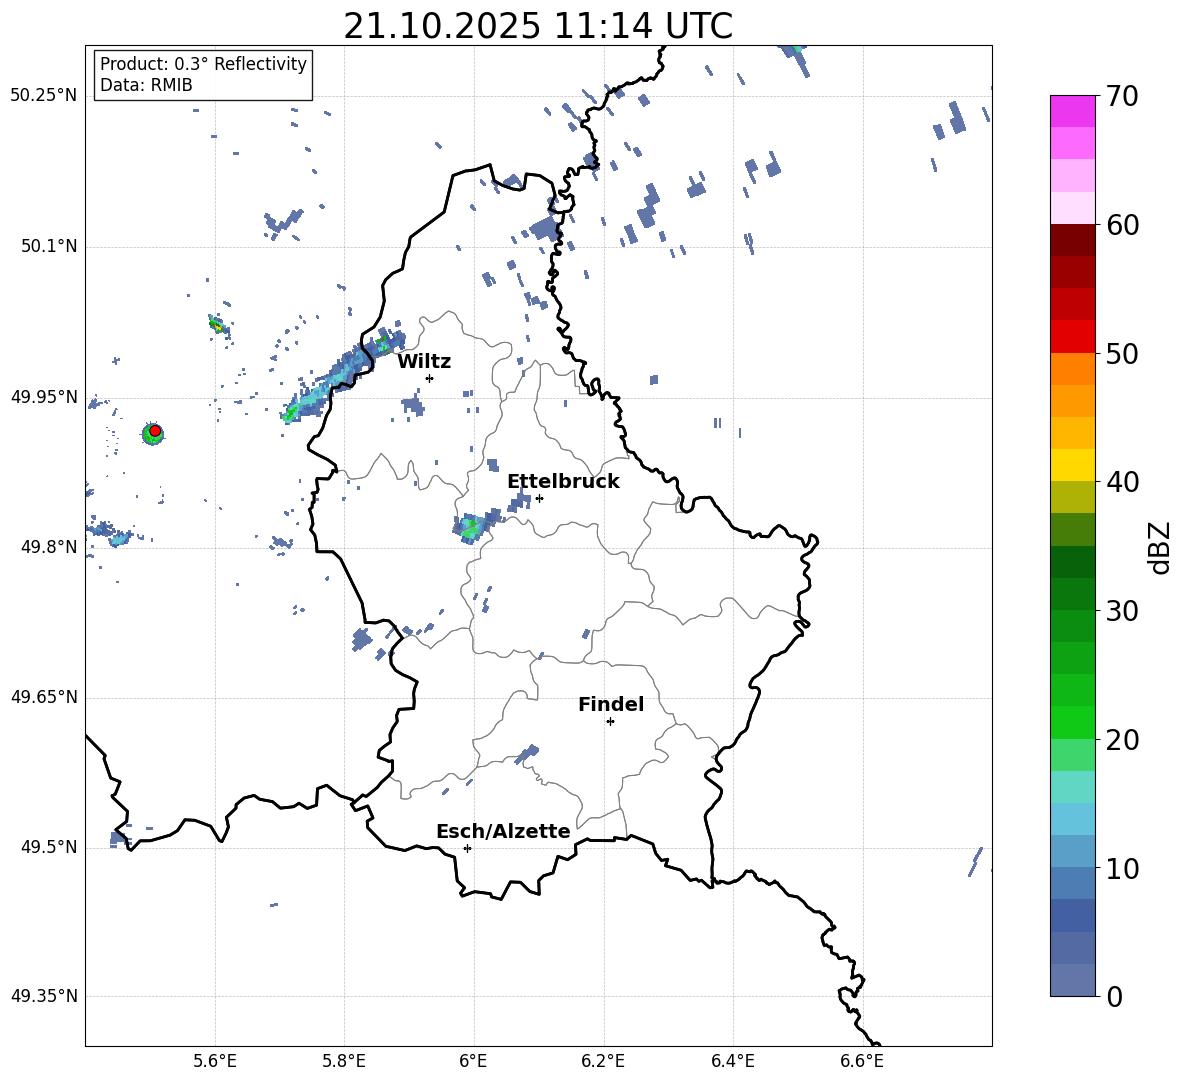
Task: Click the bright red swatch just above 50
Action: click(x=1072, y=337)
